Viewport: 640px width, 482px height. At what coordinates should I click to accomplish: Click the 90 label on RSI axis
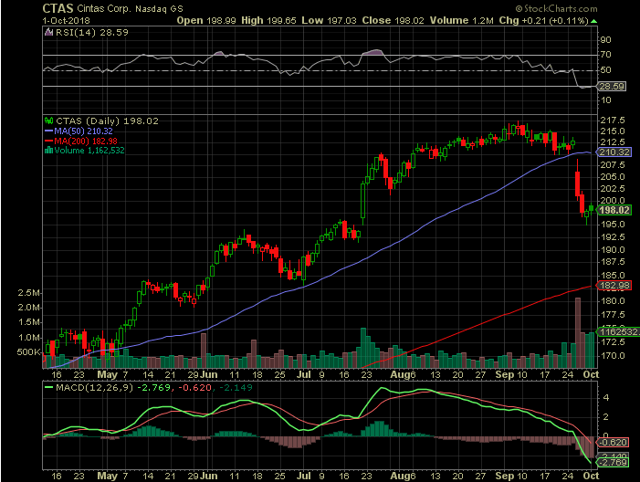606,40
